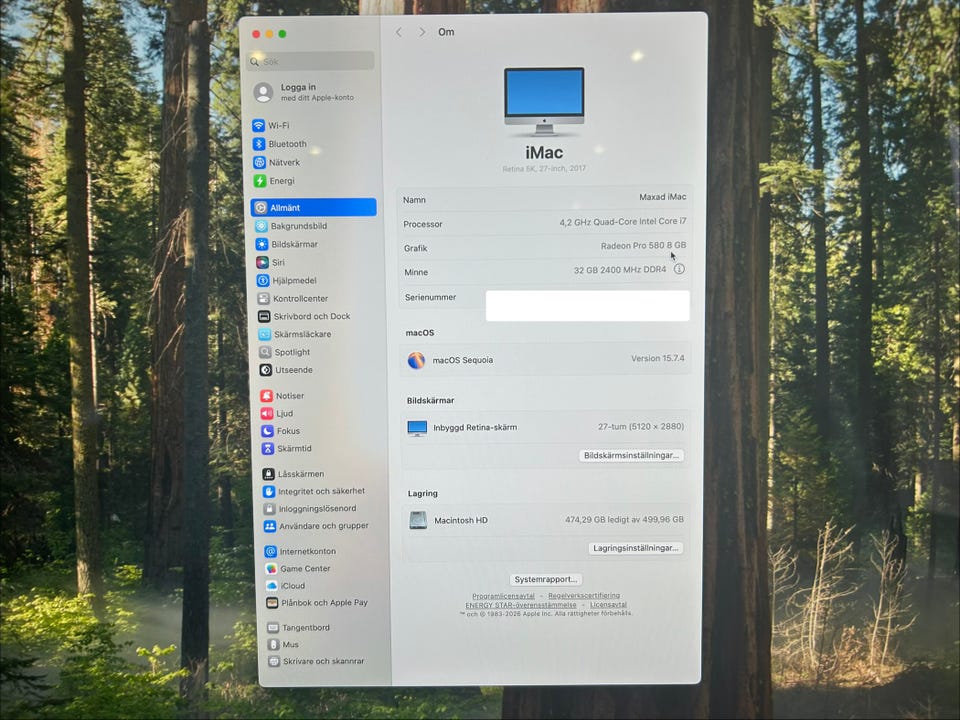
Task: Click the Systemrapport button
Action: tap(546, 579)
